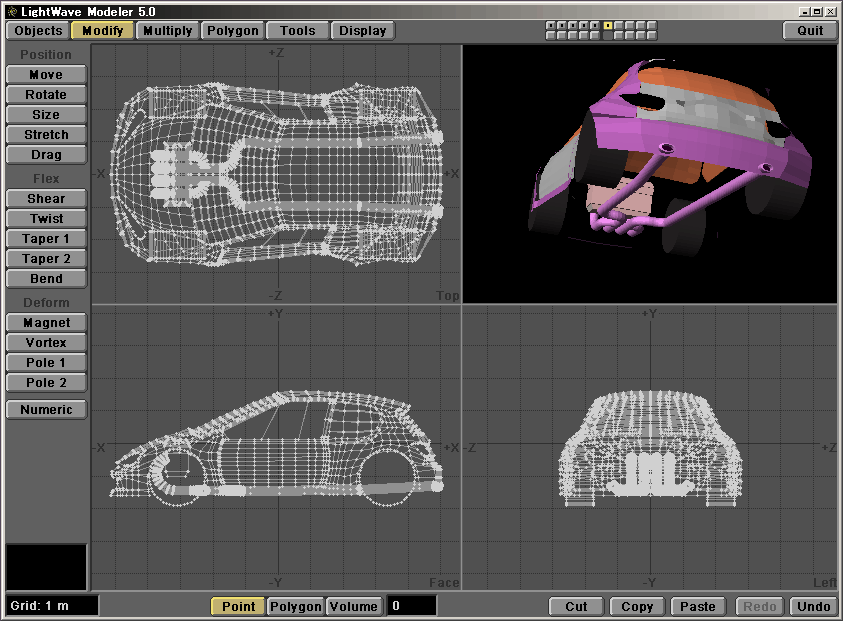The image size is (843, 621).
Task: Toggle background layer 1 in bottom row
Action: tap(551, 35)
